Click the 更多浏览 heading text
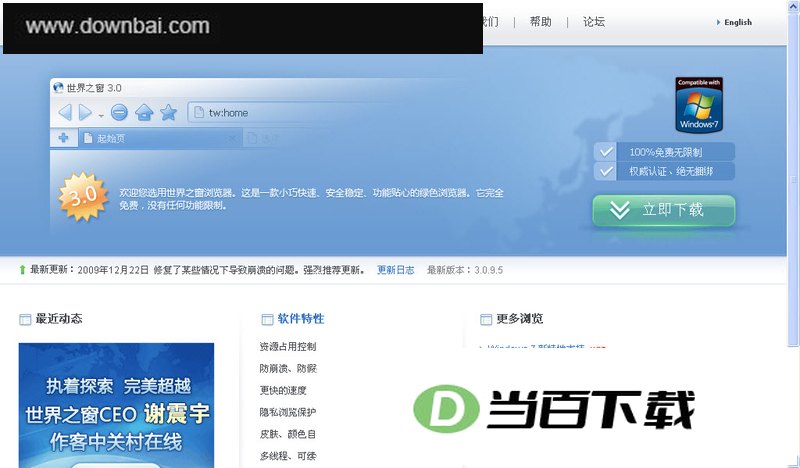This screenshot has height=468, width=800. pos(519,319)
